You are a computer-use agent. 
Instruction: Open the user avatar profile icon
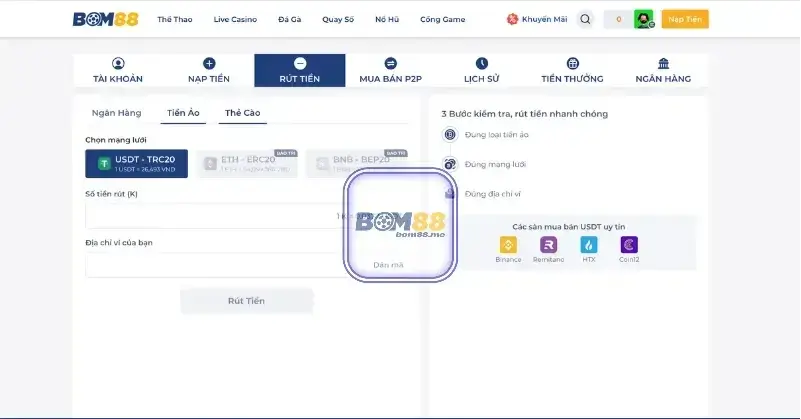pyautogui.click(x=643, y=19)
